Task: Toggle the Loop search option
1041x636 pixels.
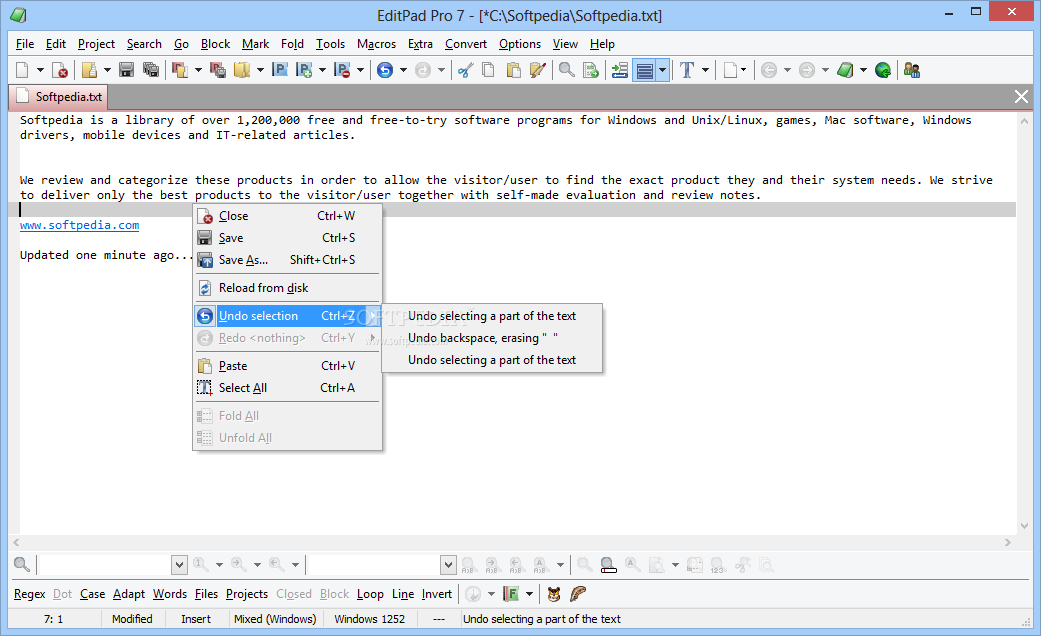Action: [370, 594]
